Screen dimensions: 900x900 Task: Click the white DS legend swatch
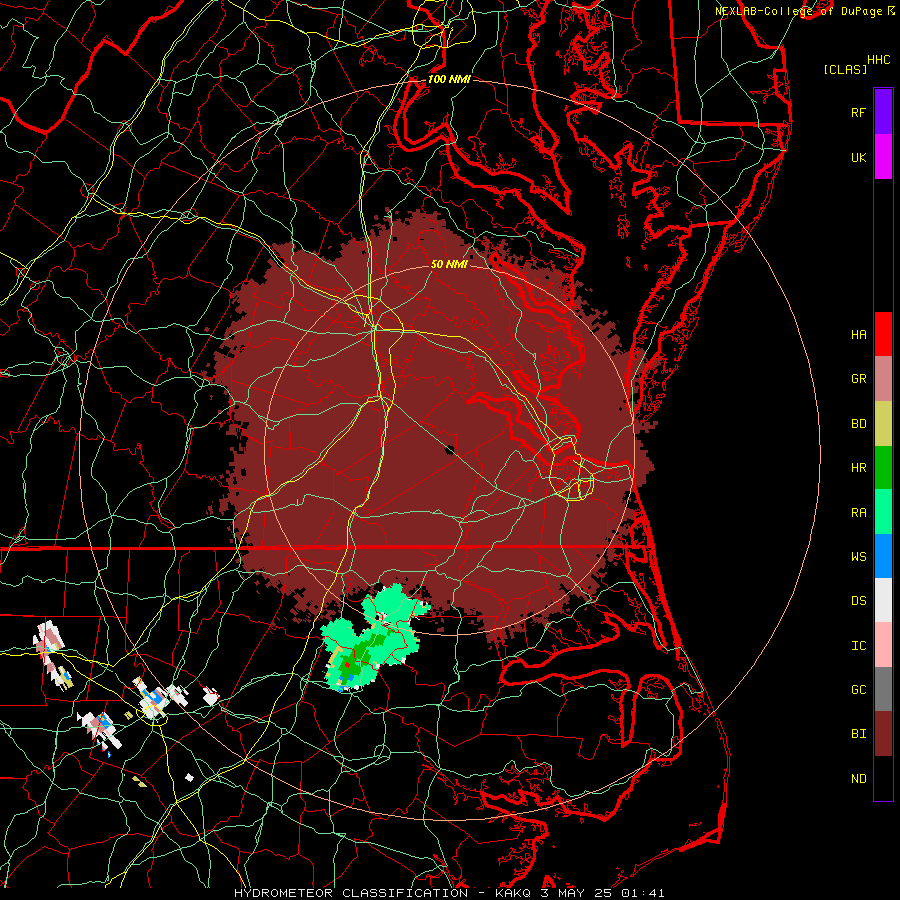click(883, 600)
